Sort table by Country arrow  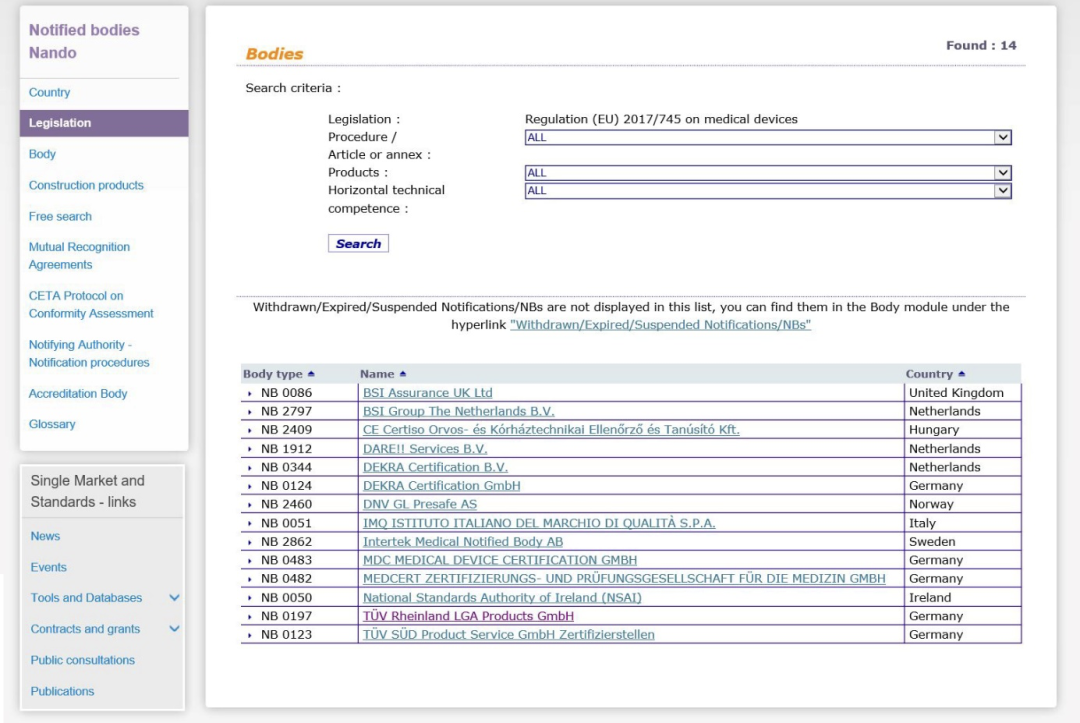962,374
